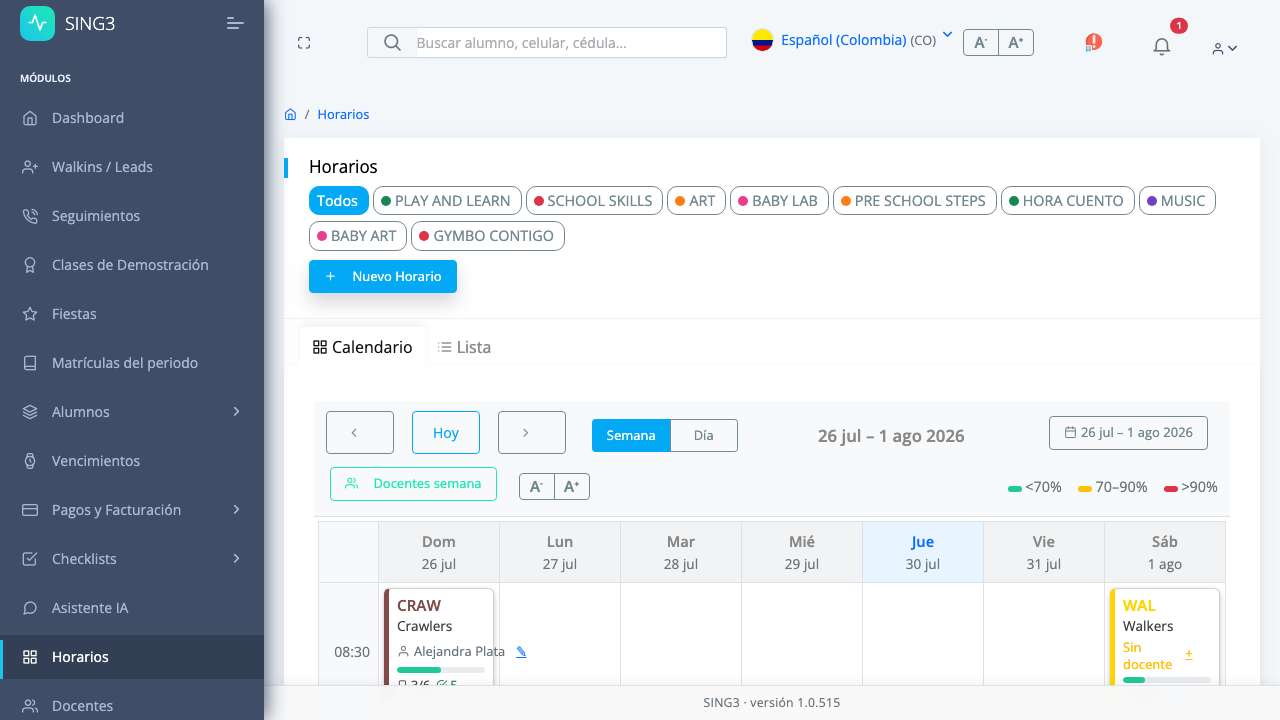The width and height of the screenshot is (1280, 720).
Task: Click the home breadcrumb icon
Action: [x=290, y=114]
